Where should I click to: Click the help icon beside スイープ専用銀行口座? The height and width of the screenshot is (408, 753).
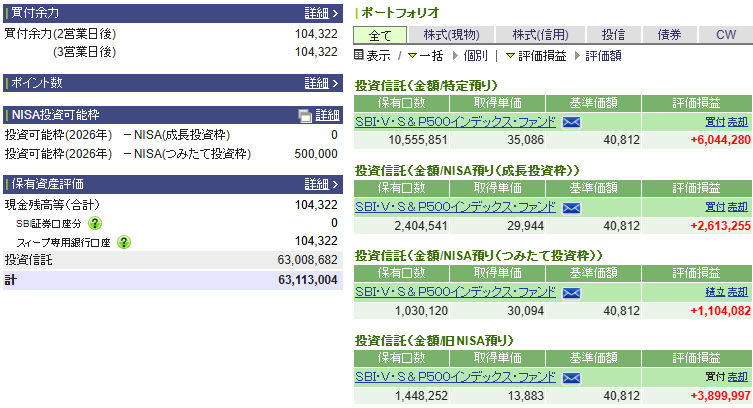(x=124, y=242)
